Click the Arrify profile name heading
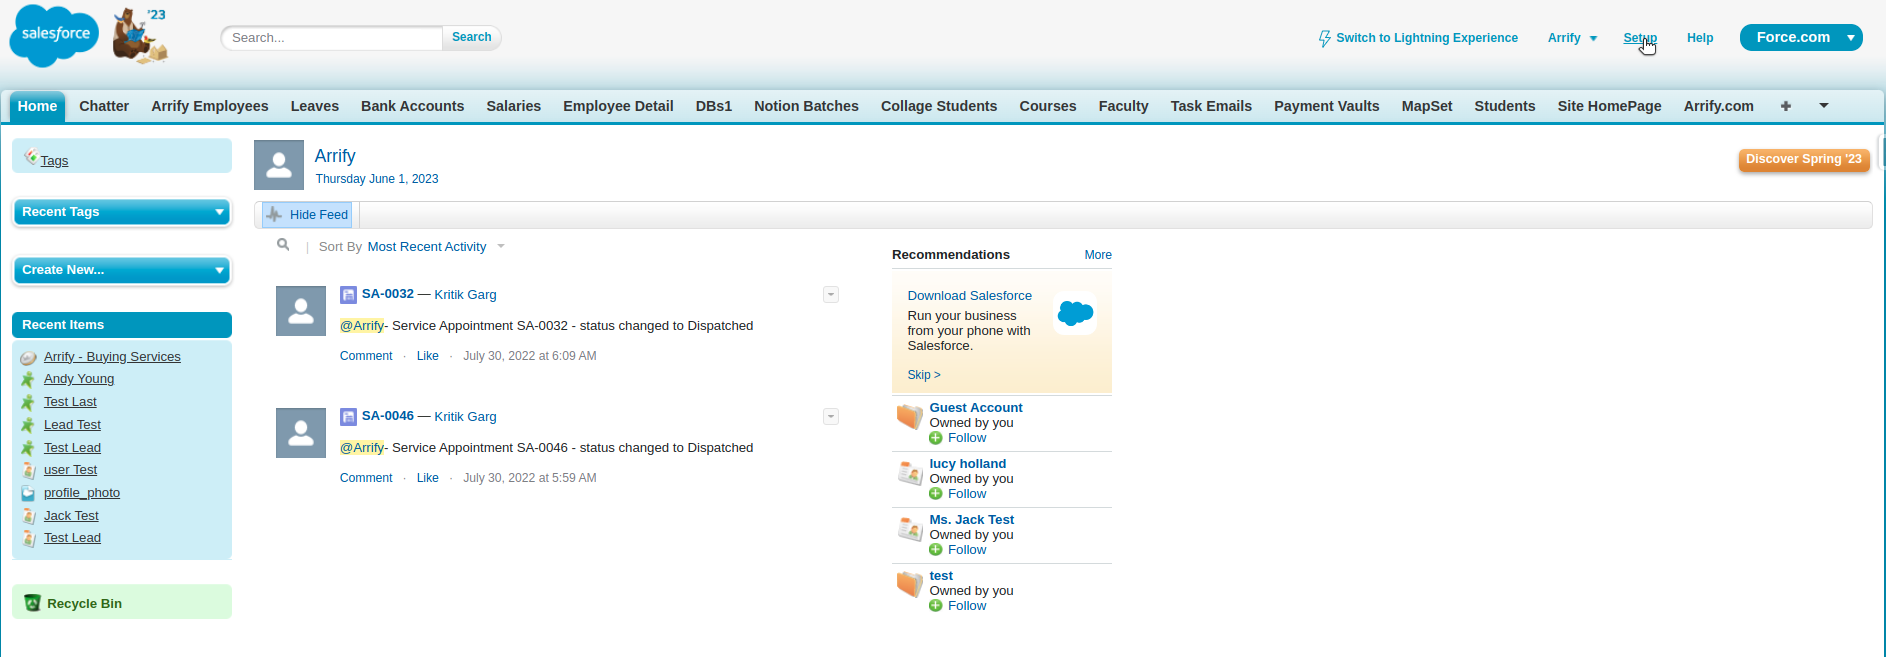Image resolution: width=1886 pixels, height=657 pixels. (335, 156)
